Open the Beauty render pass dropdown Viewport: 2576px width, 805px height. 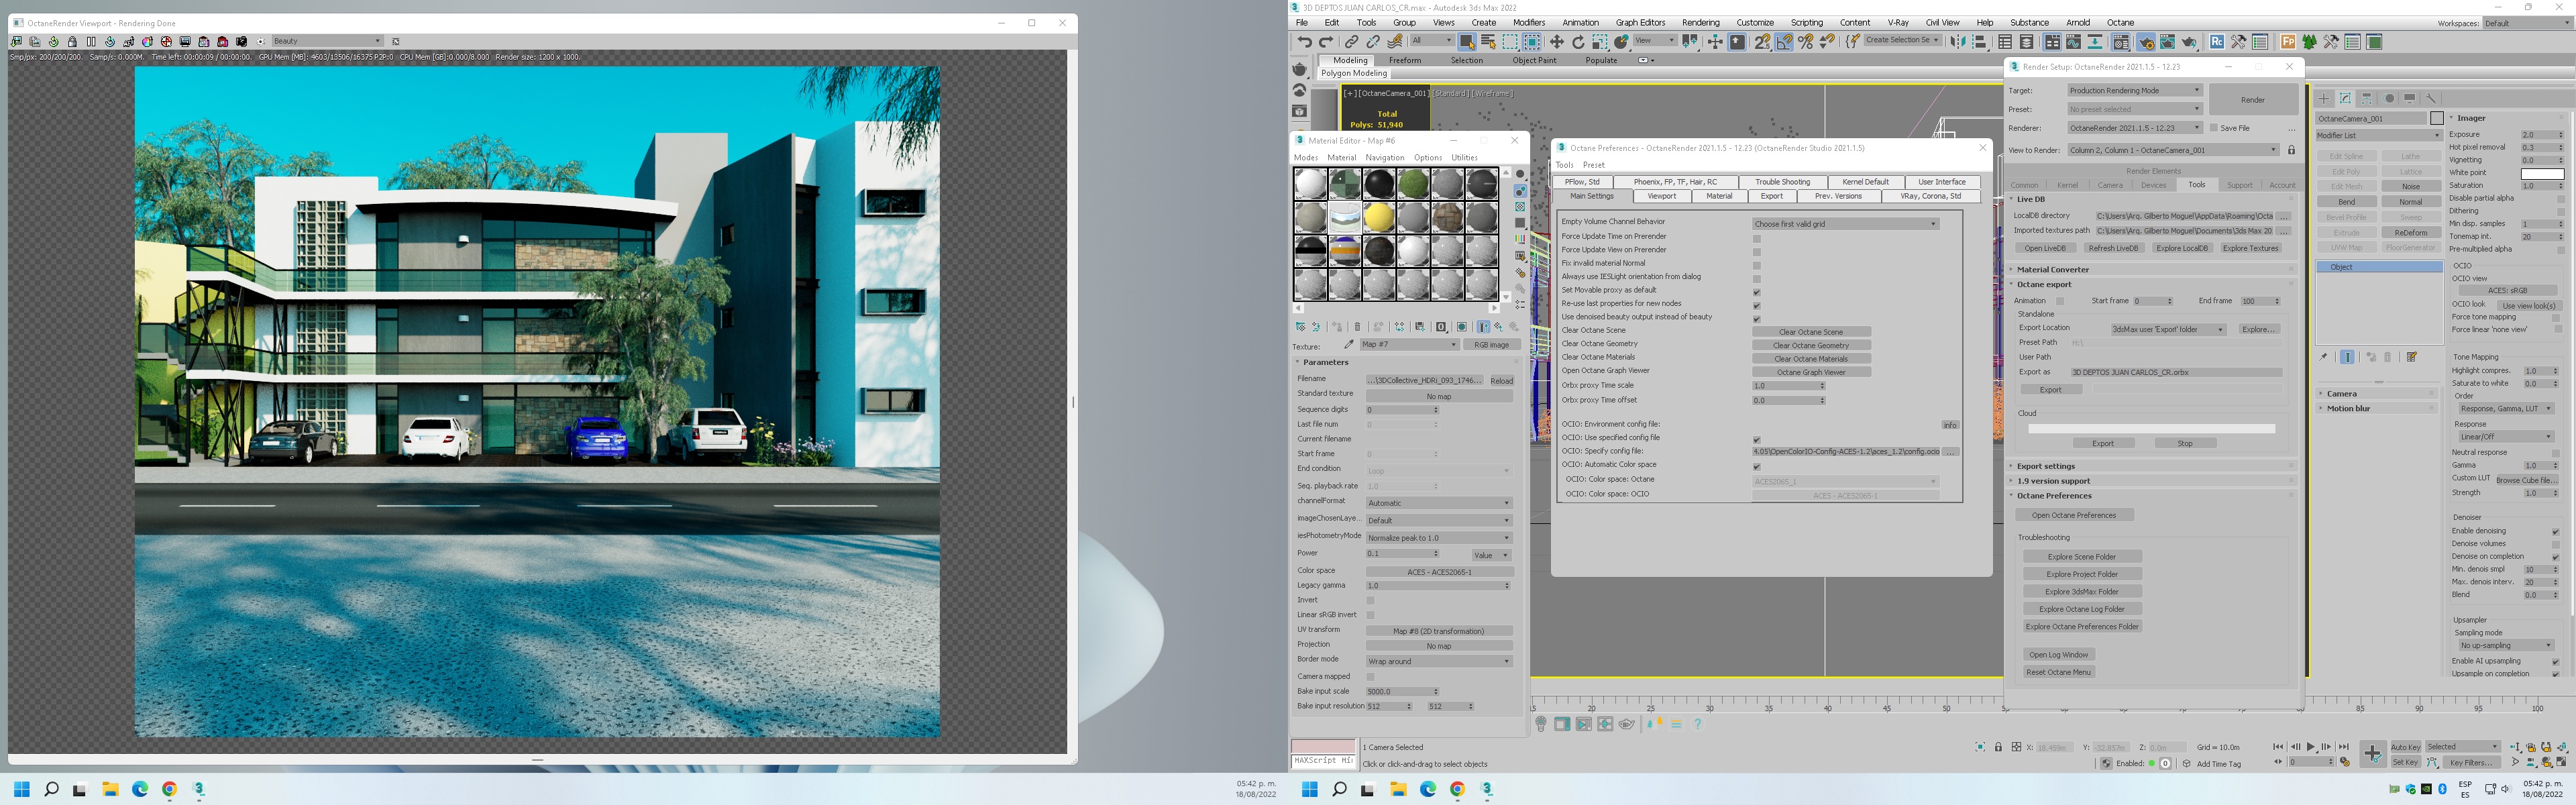click(x=327, y=41)
